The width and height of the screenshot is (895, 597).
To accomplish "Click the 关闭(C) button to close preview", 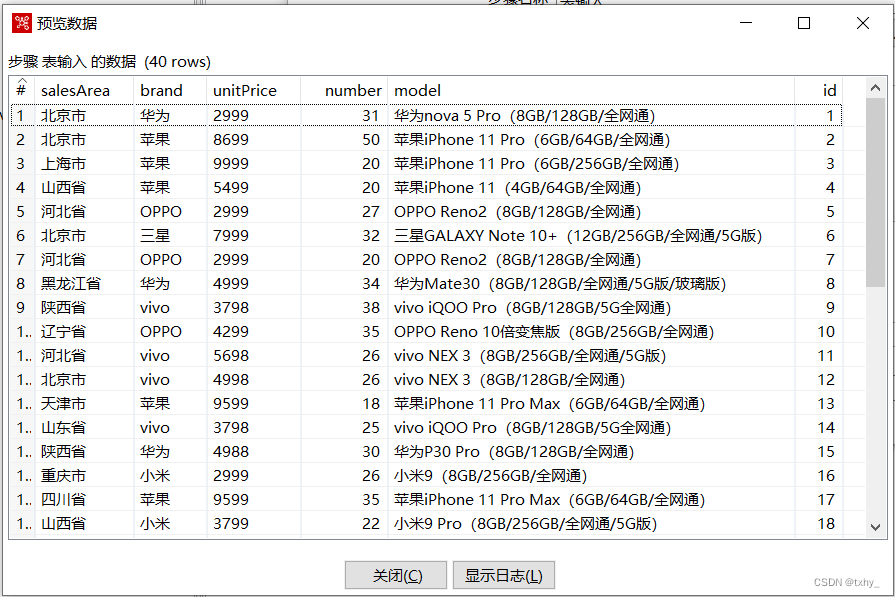I will 396,575.
